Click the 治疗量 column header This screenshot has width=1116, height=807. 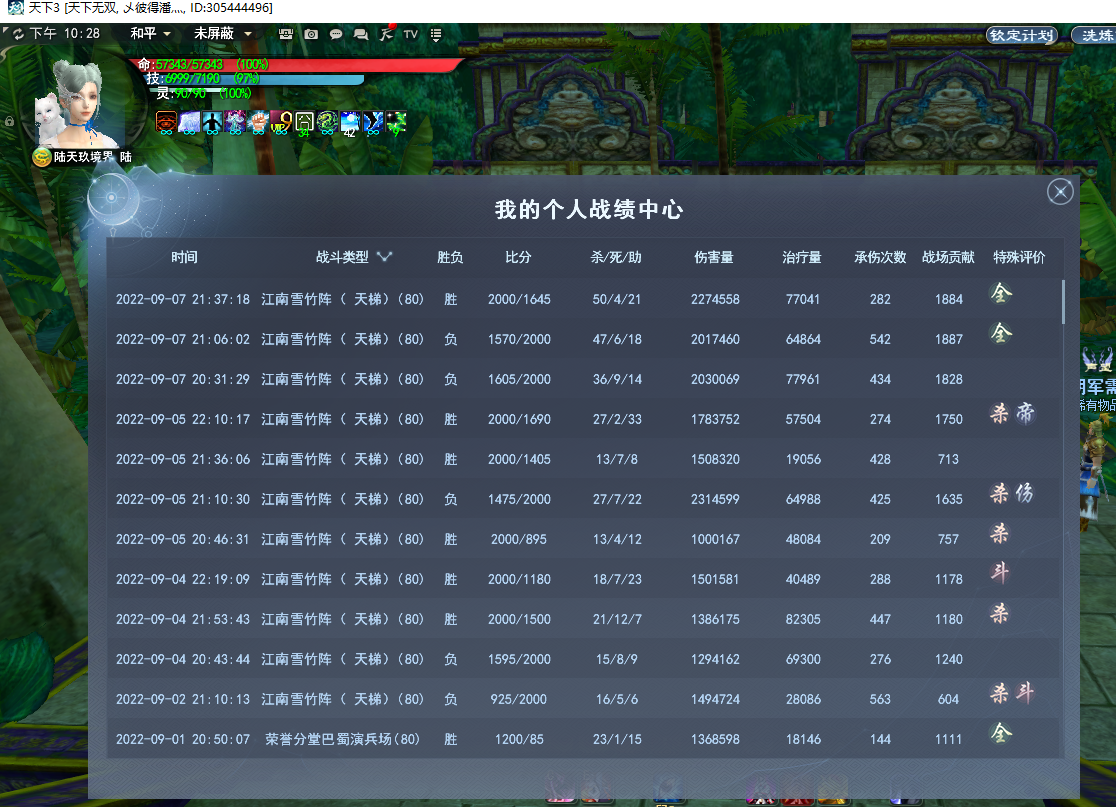[802, 257]
